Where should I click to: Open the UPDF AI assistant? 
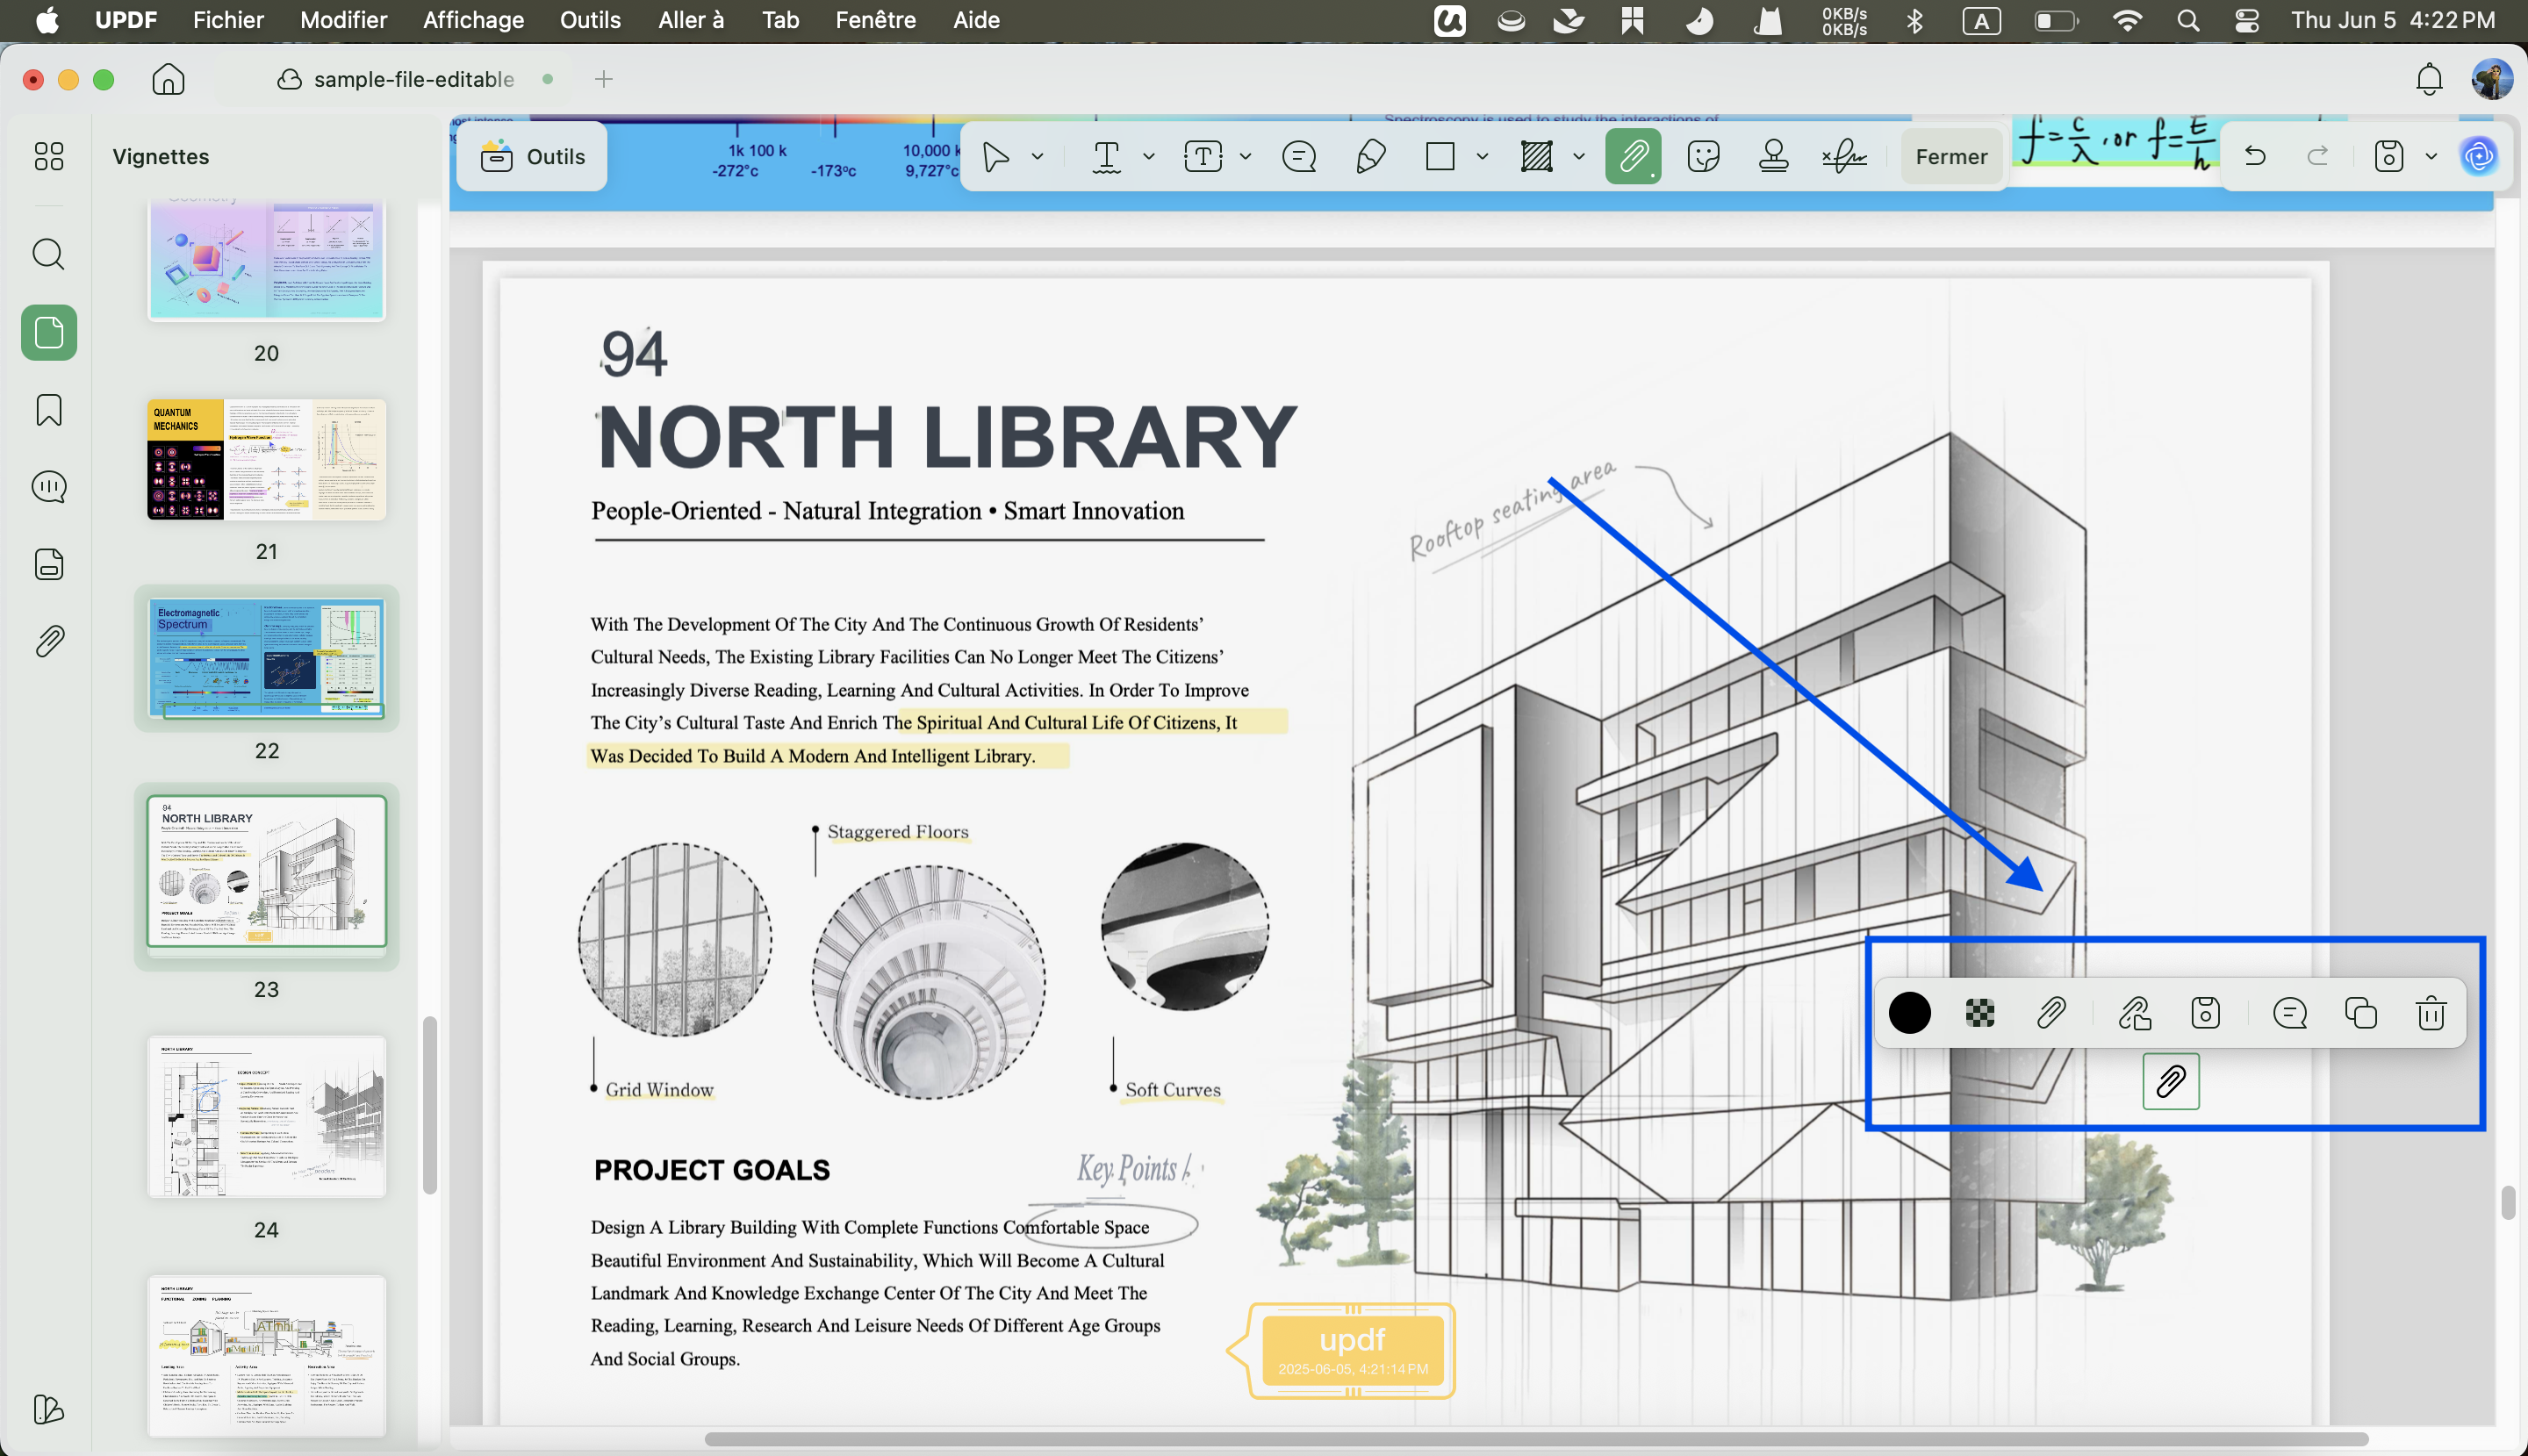(2478, 157)
